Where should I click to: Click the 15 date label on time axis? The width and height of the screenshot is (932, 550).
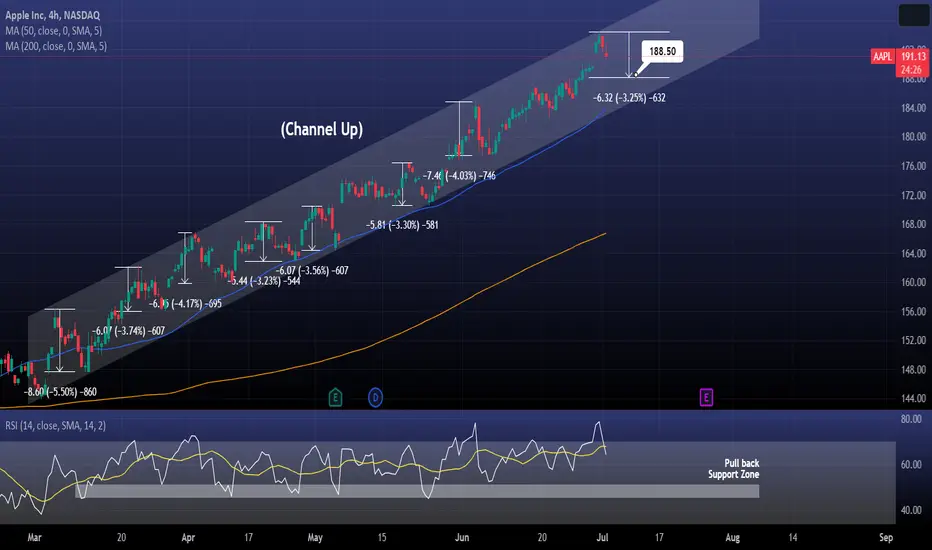[x=382, y=538]
